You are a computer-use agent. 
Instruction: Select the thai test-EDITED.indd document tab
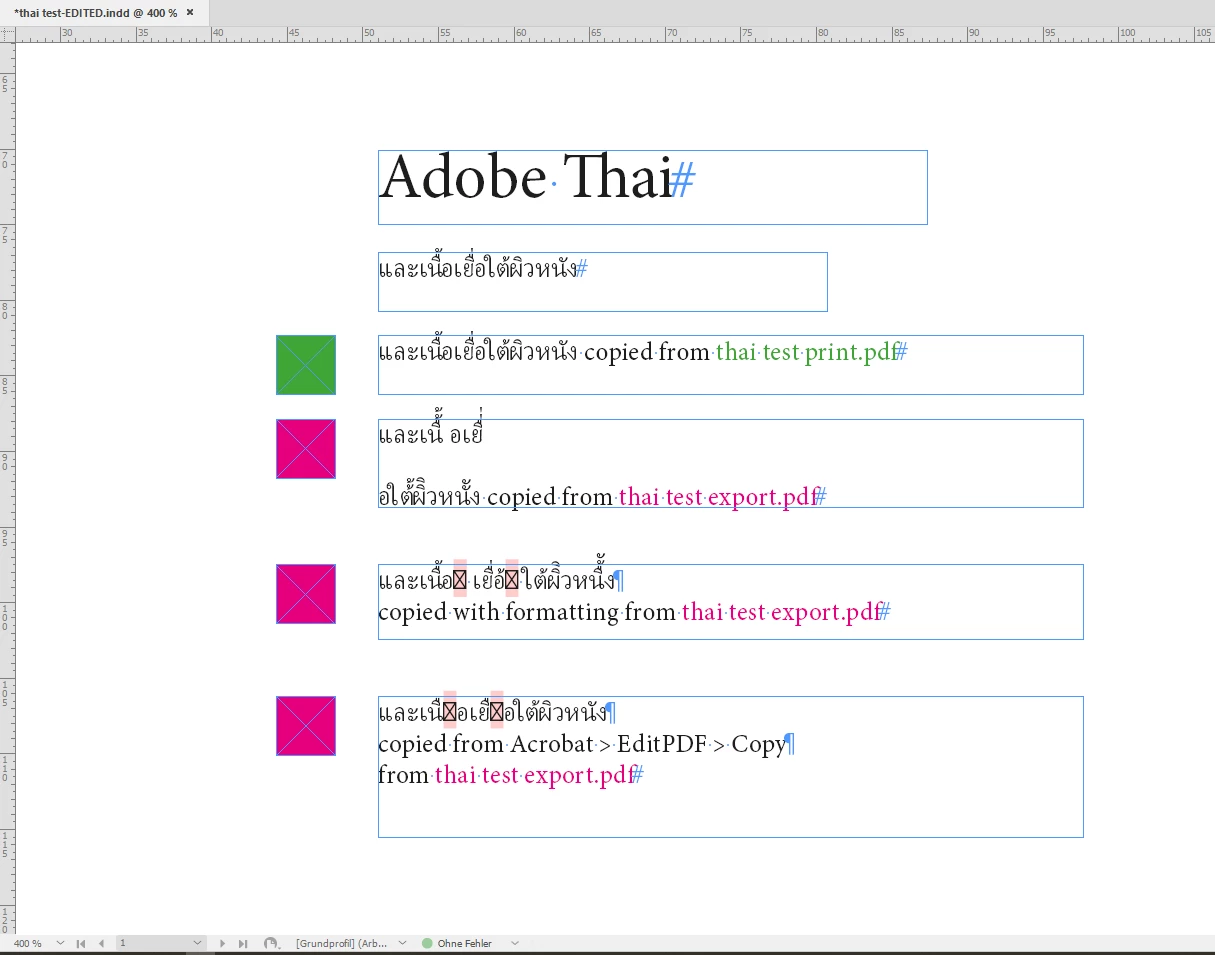104,13
